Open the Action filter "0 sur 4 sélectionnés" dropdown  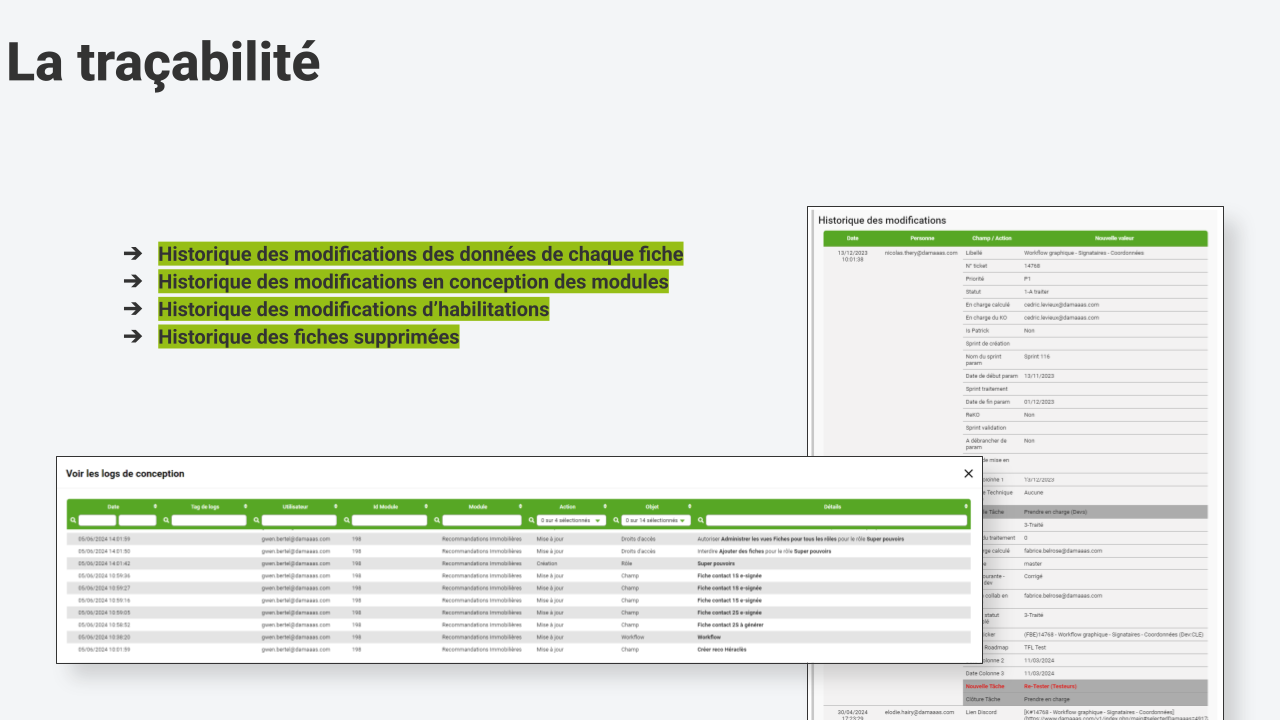click(x=570, y=520)
